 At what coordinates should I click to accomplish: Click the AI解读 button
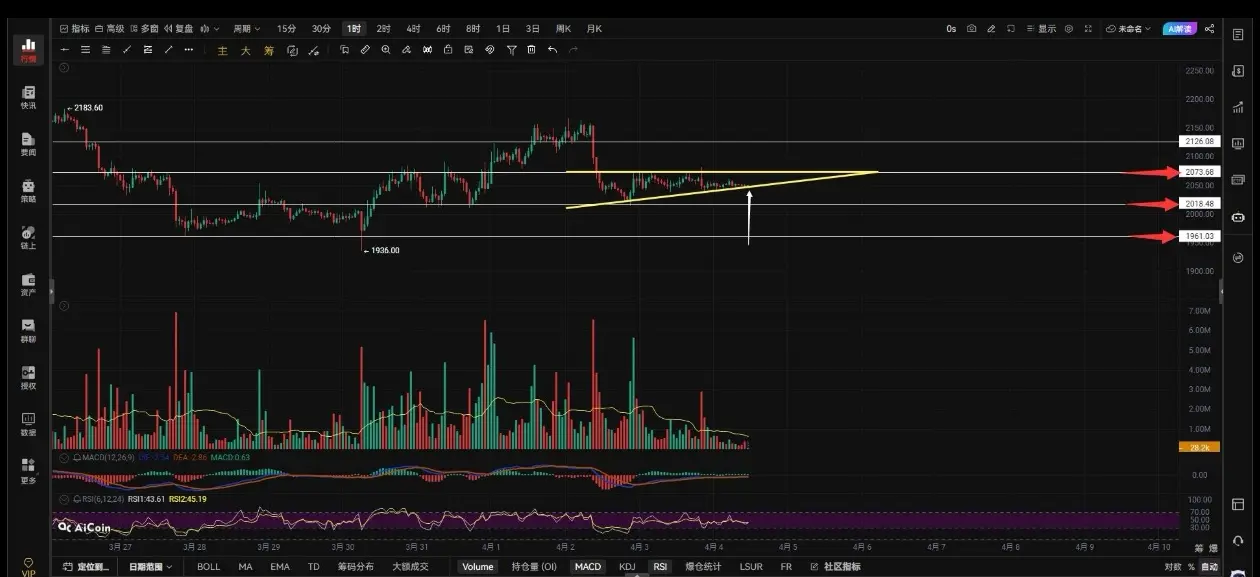click(x=1180, y=29)
